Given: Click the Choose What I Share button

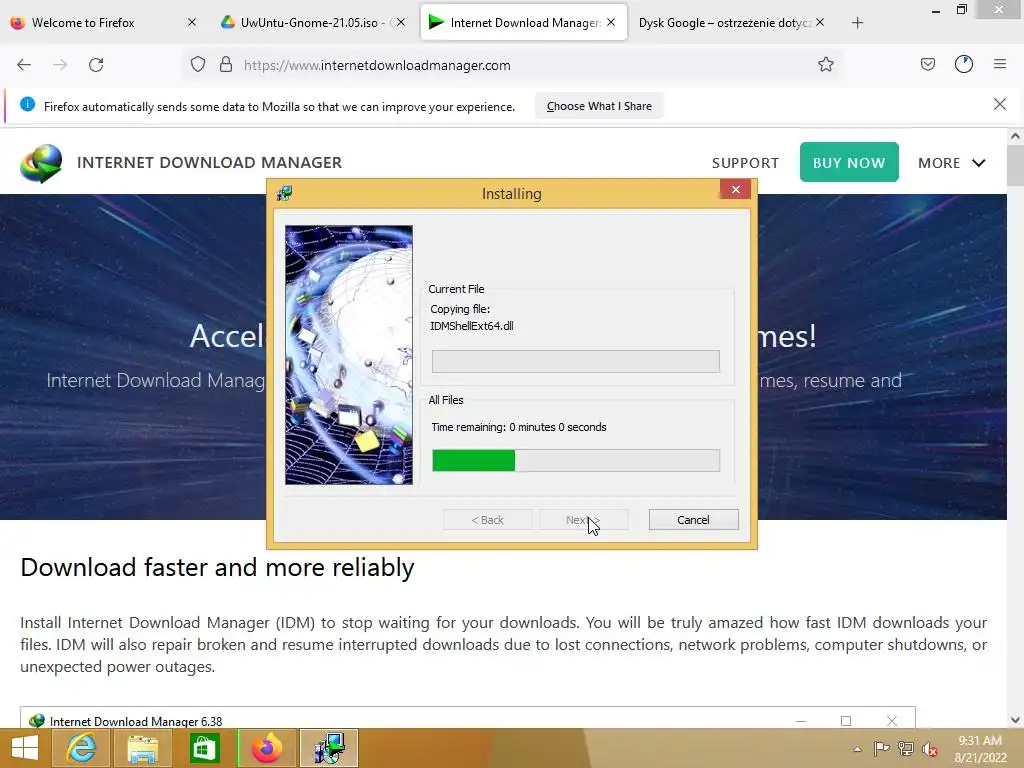Looking at the screenshot, I should pos(599,106).
